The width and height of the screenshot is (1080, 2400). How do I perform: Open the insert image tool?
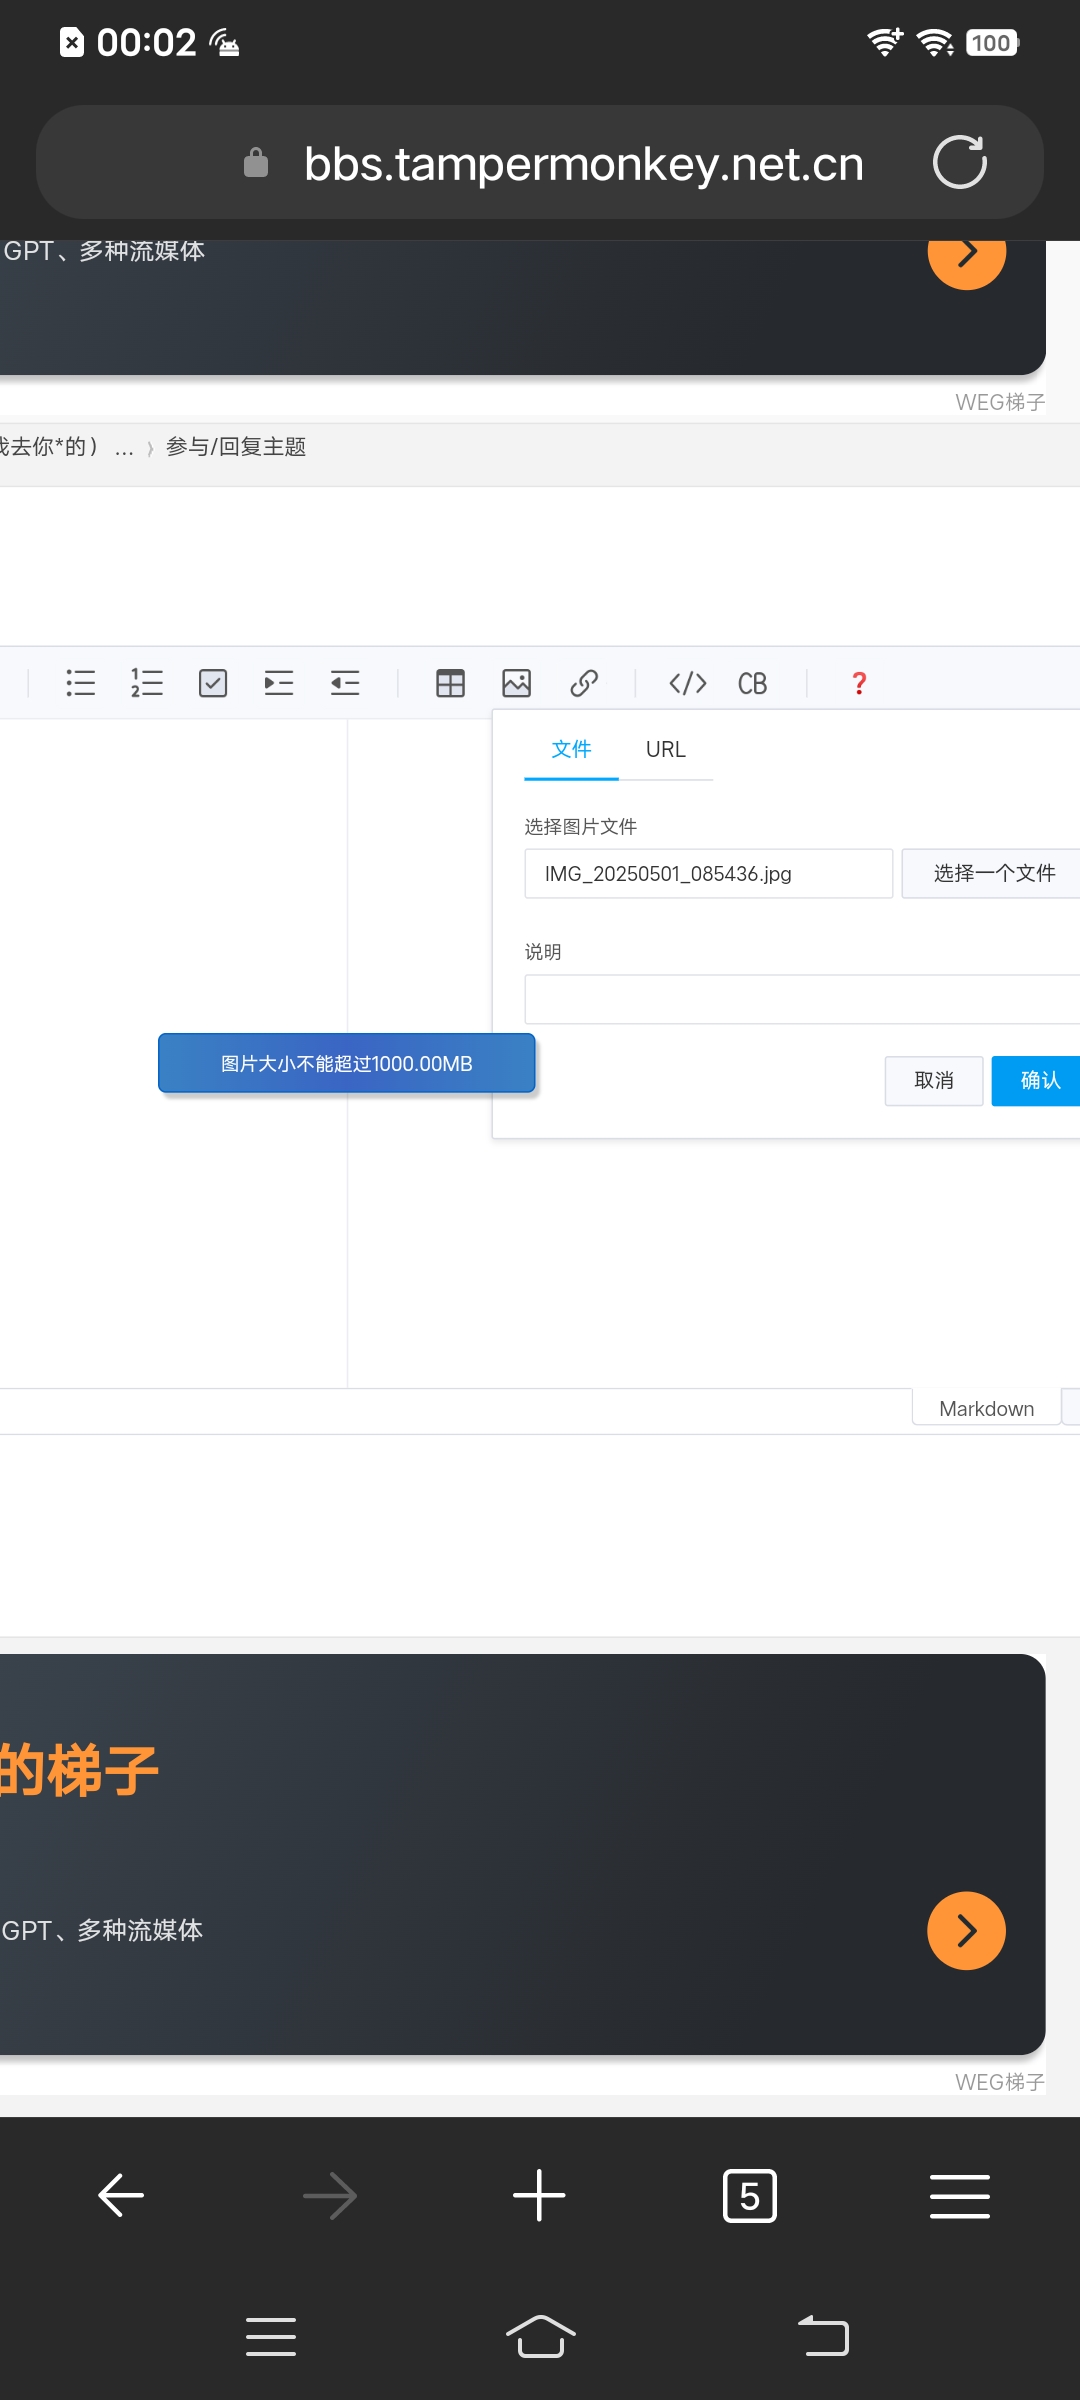pyautogui.click(x=516, y=683)
